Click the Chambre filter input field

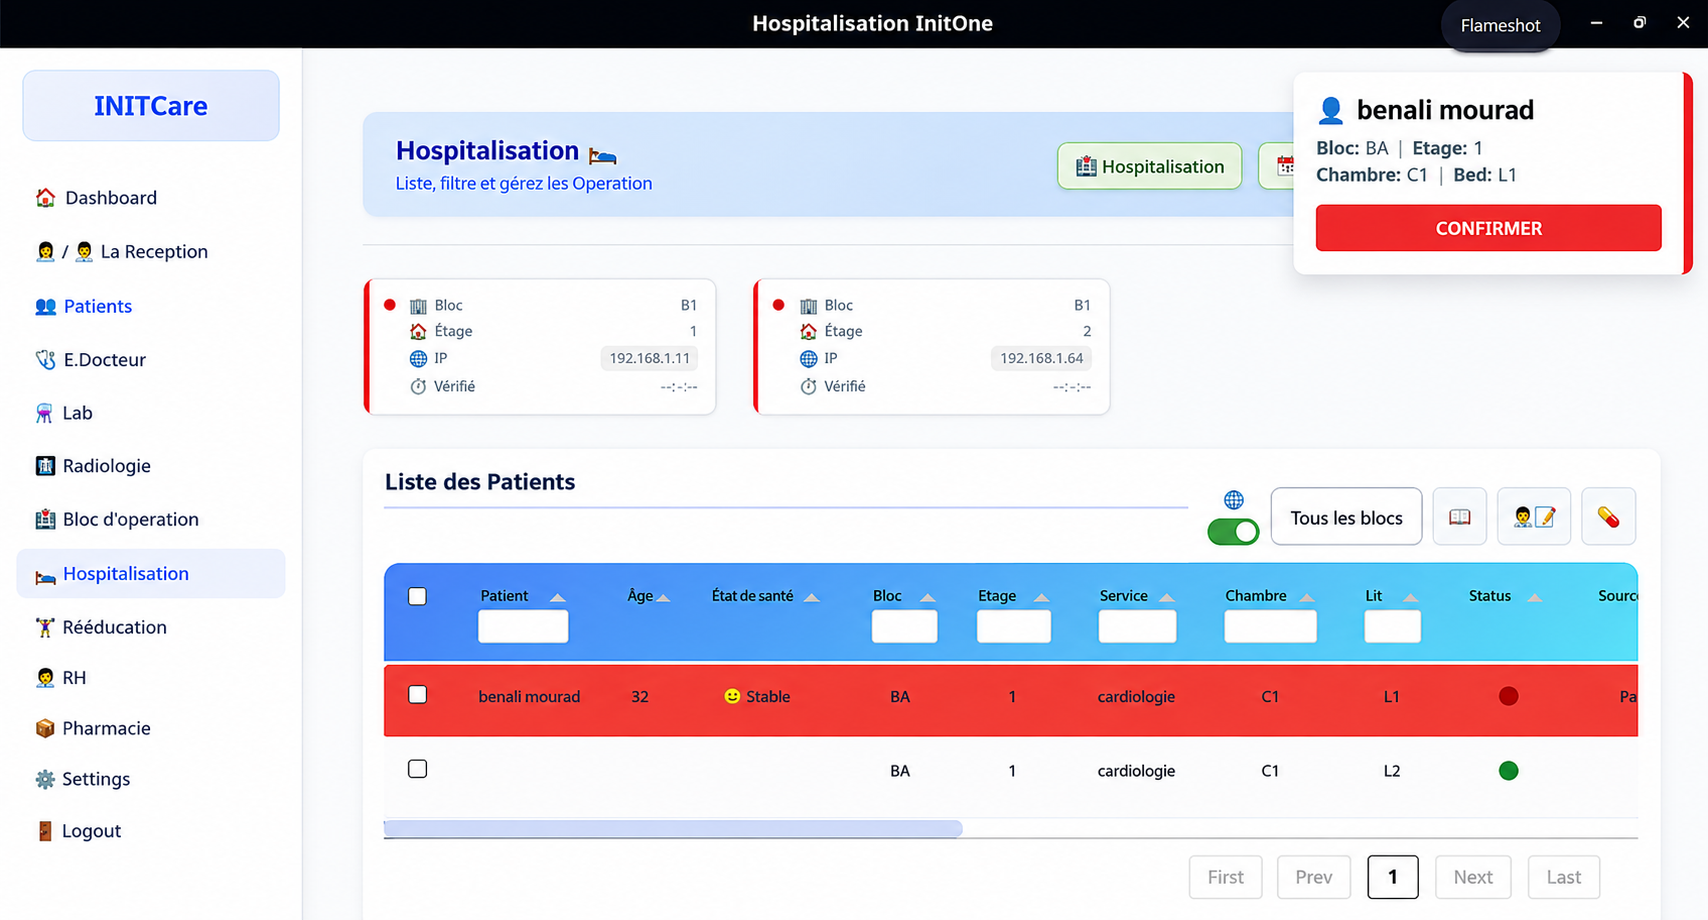tap(1270, 626)
